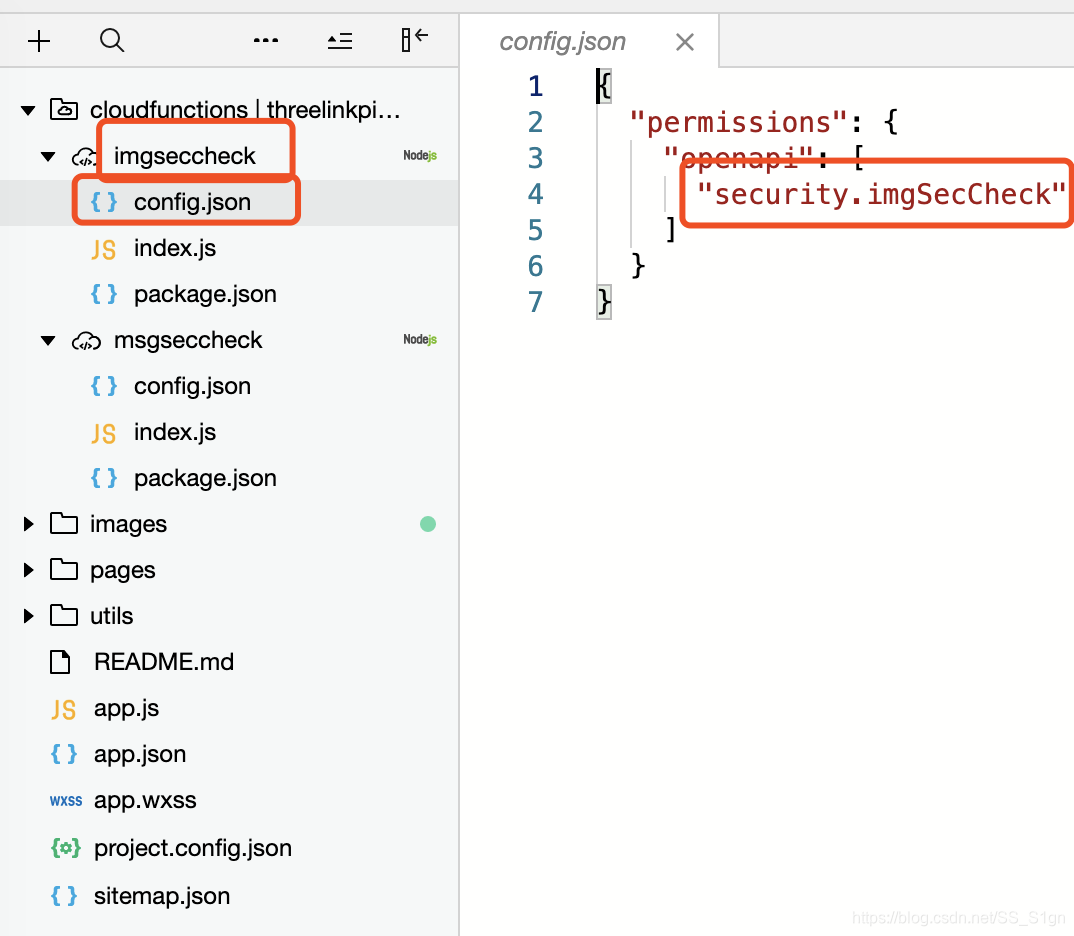The image size is (1074, 936).
Task: Click the folder icon of pages
Action: [x=64, y=569]
